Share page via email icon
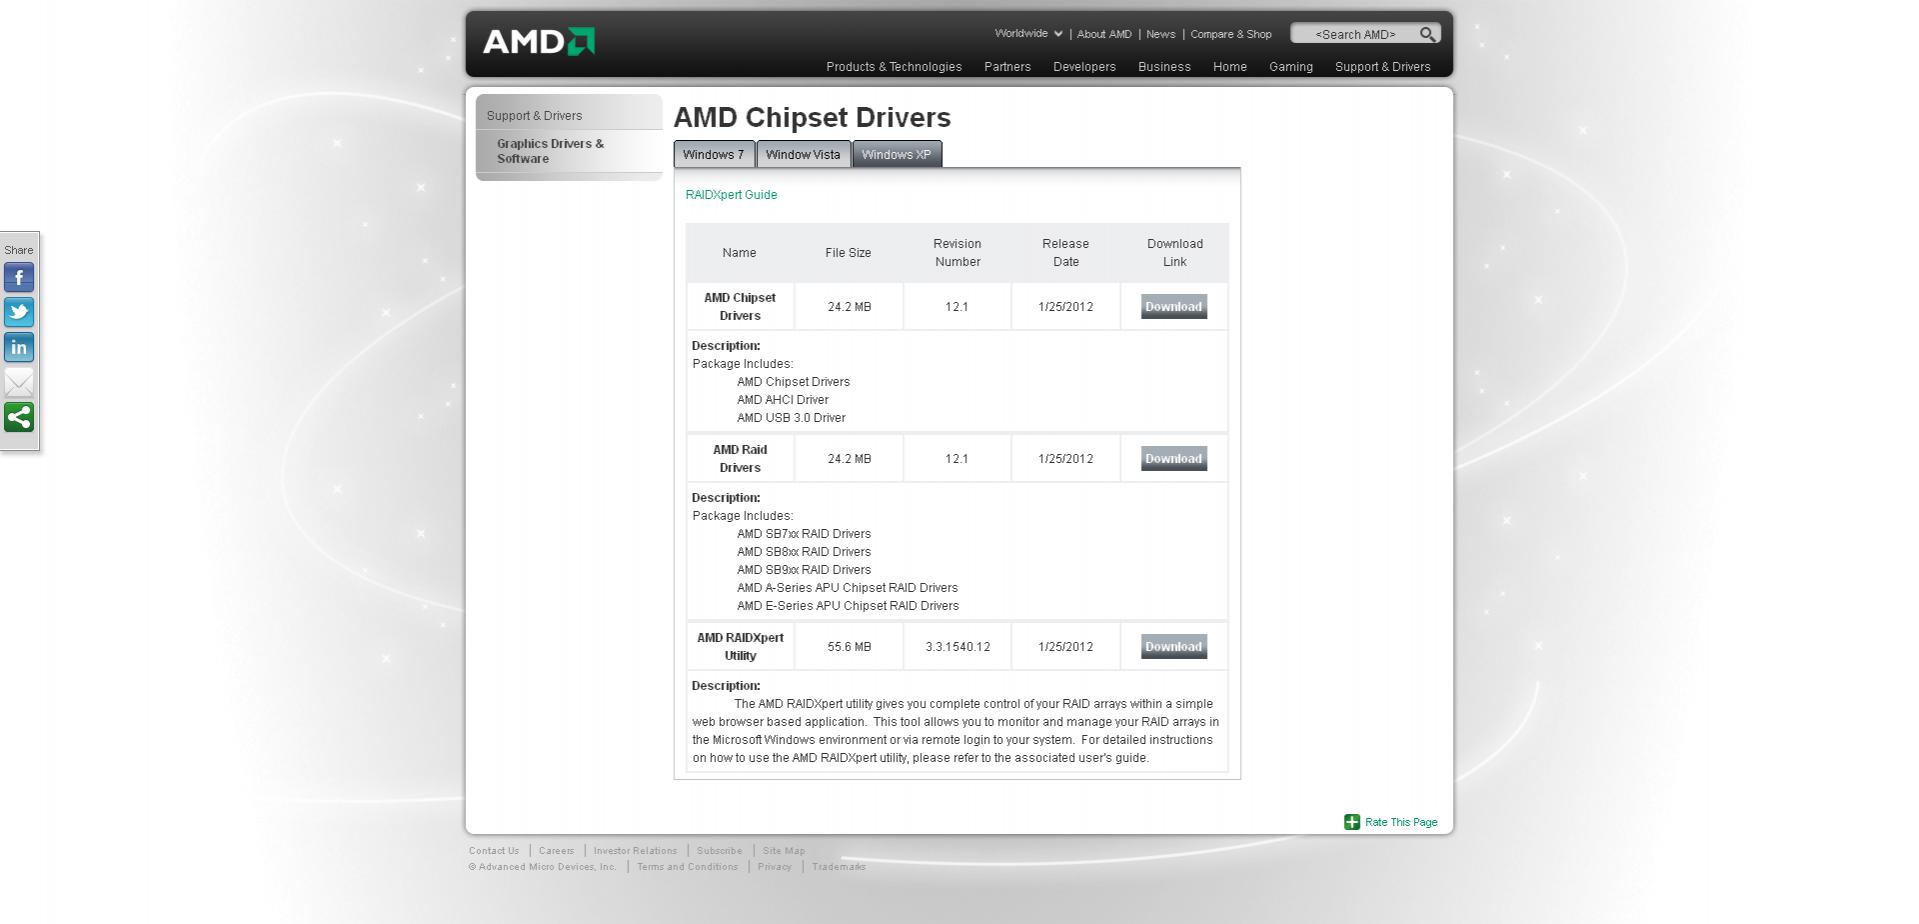1919x924 pixels. point(19,382)
